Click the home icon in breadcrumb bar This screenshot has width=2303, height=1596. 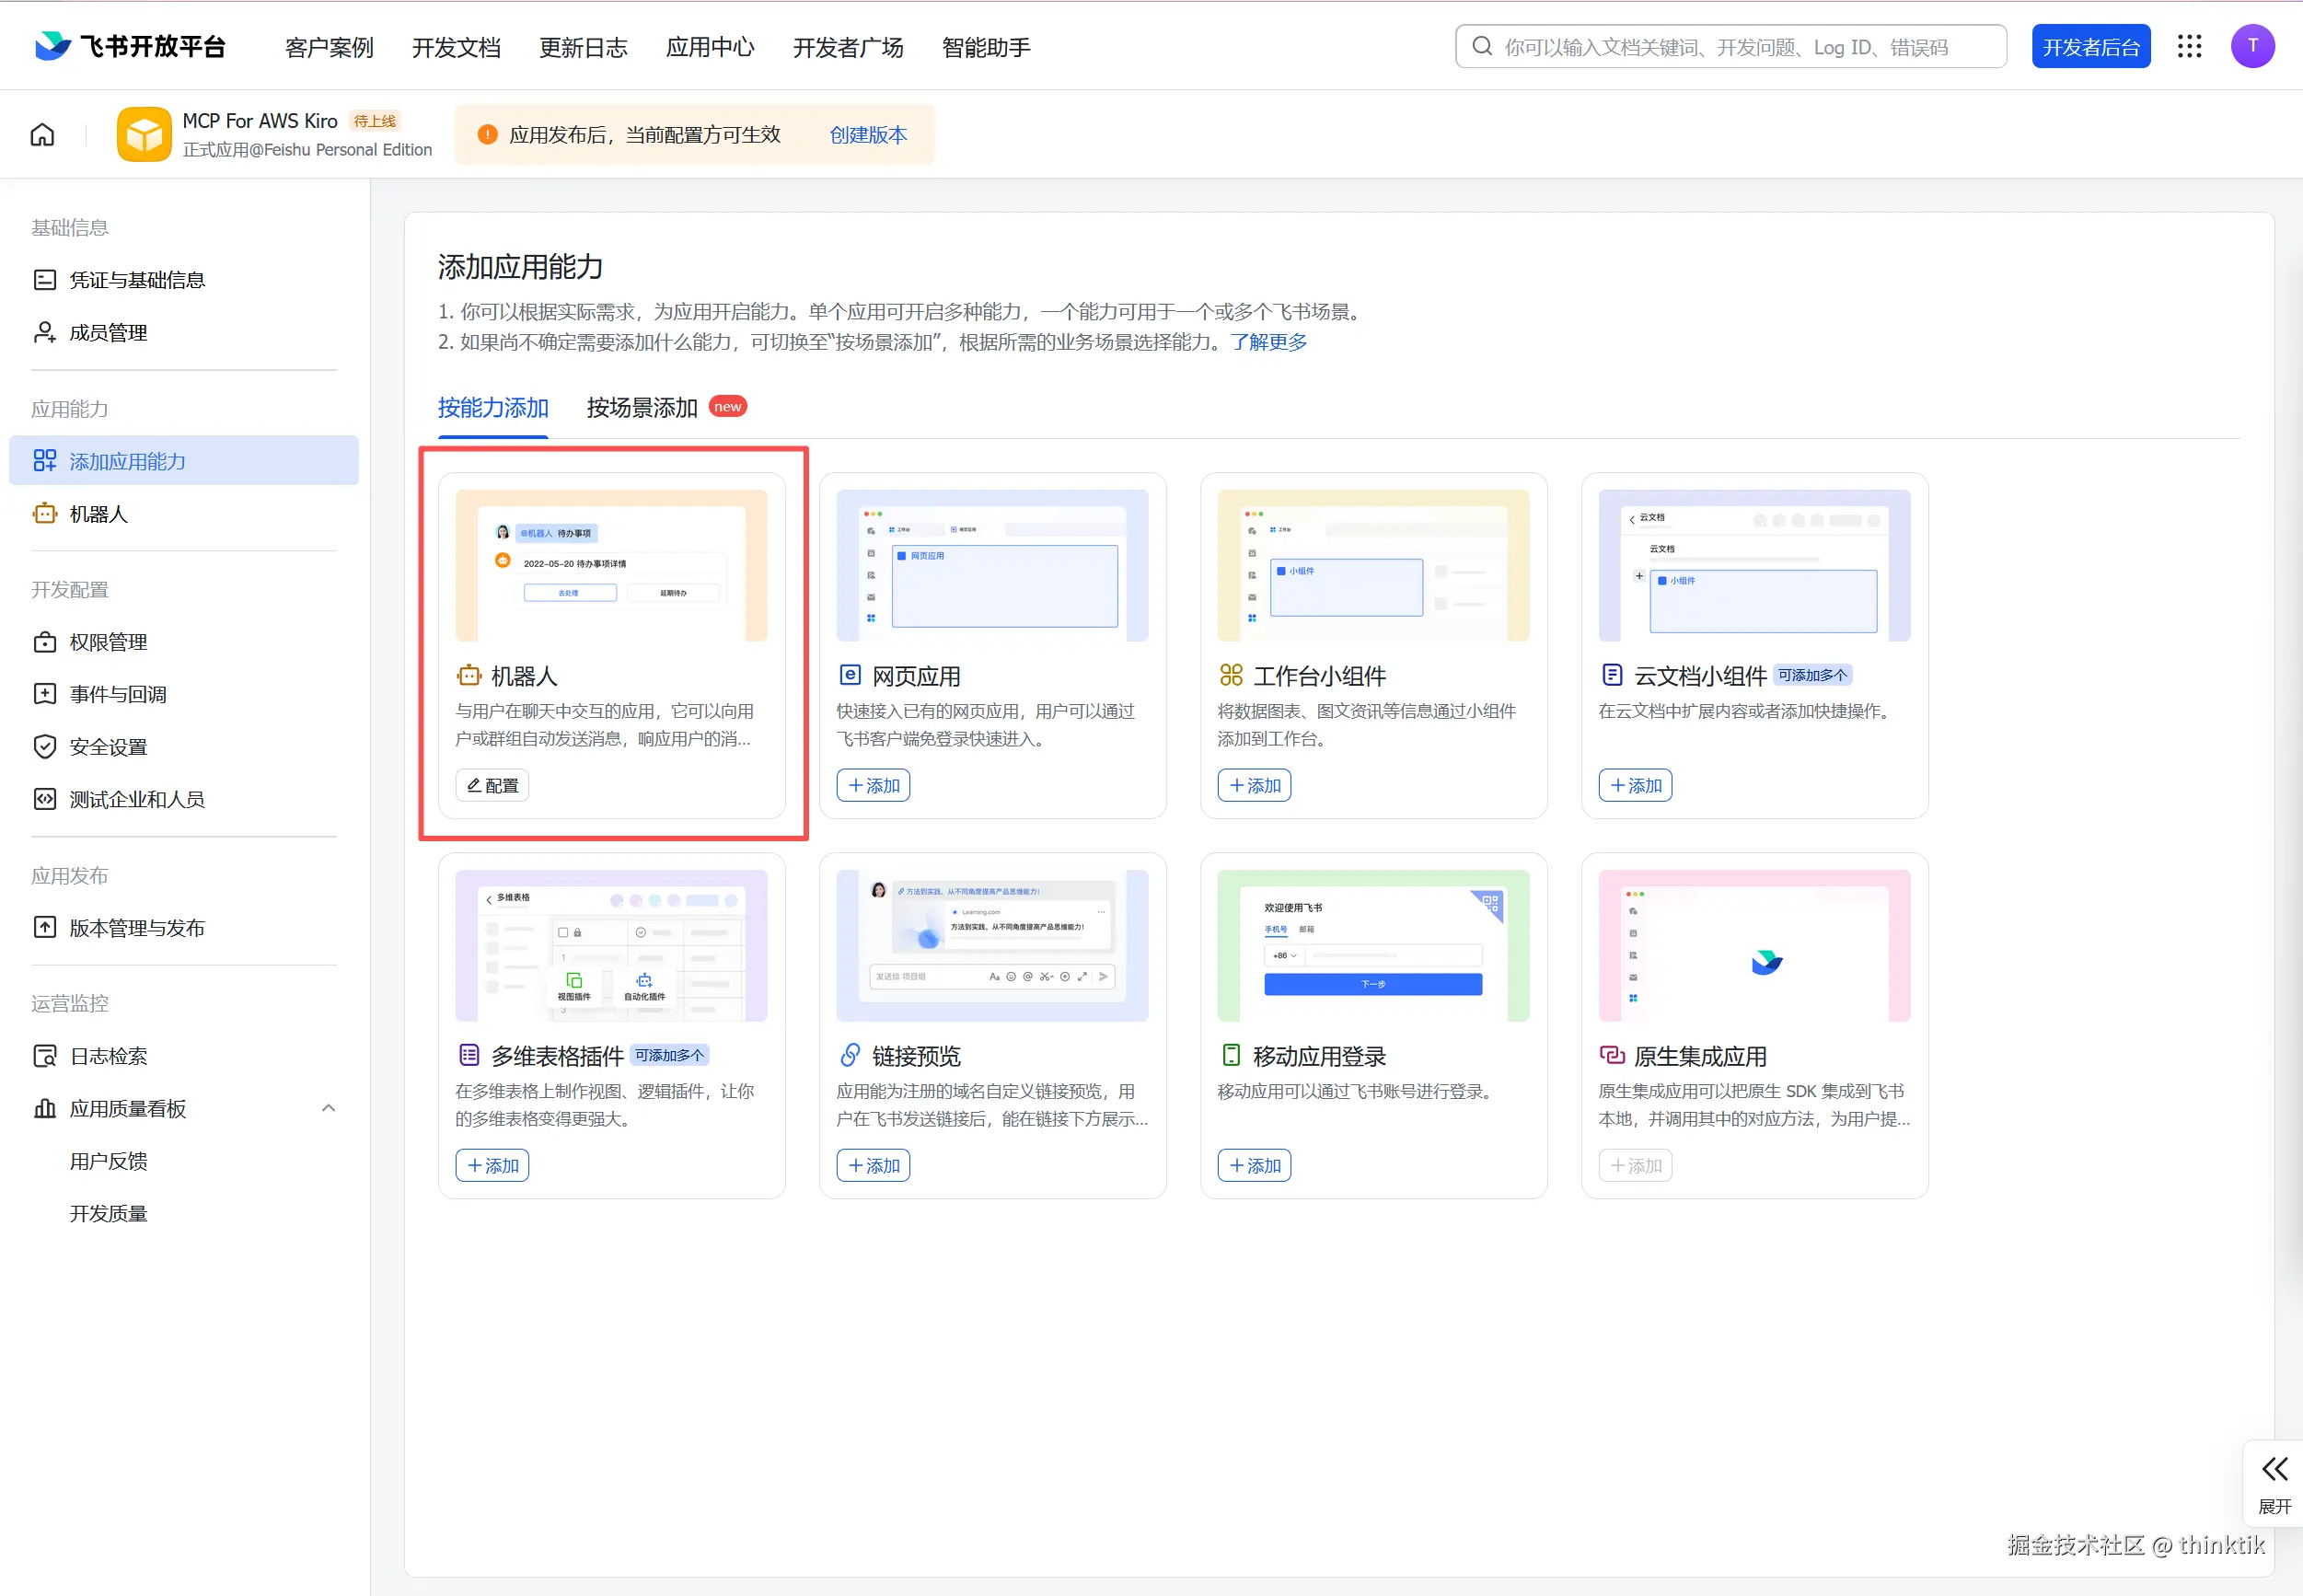click(42, 134)
